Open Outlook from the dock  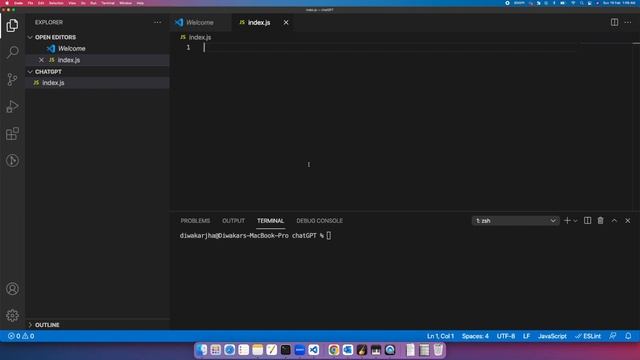[x=348, y=350]
